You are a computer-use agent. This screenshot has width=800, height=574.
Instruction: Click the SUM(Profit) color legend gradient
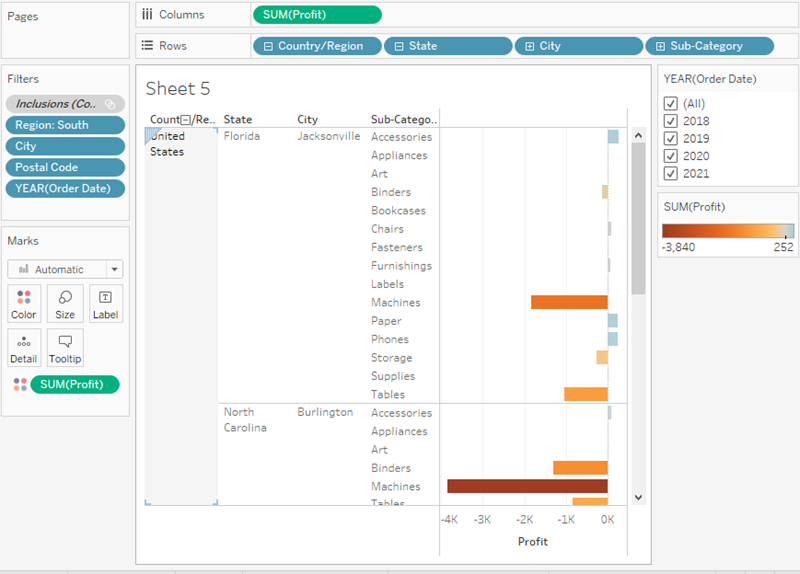[727, 230]
